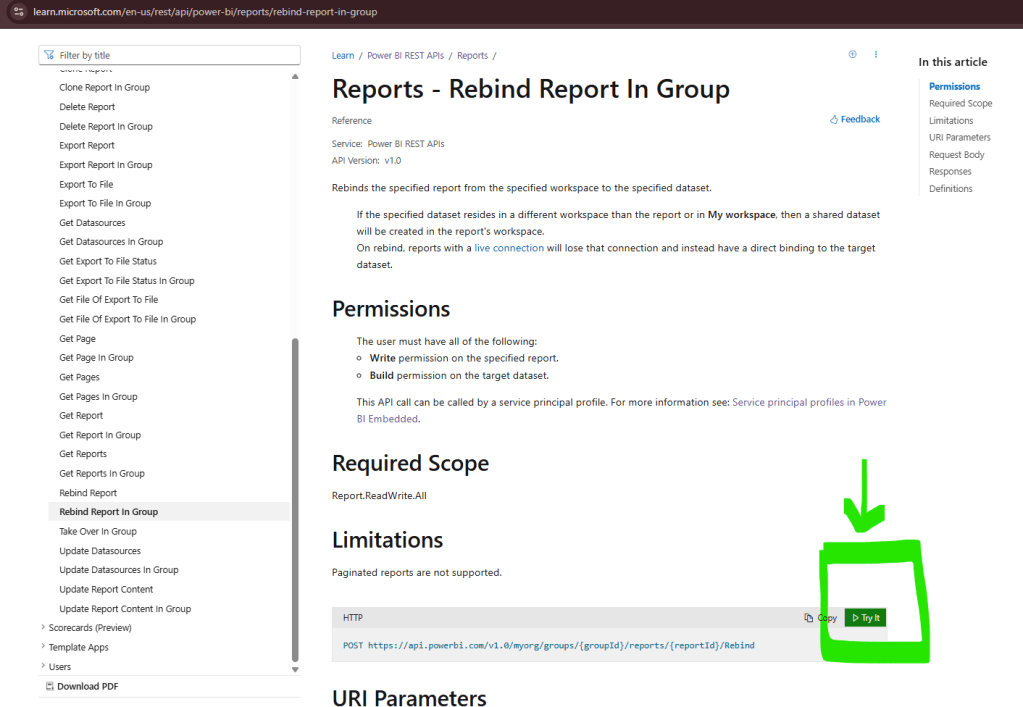Select Take Over In Group in sidebar
Image resolution: width=1023 pixels, height=707 pixels.
(x=98, y=531)
